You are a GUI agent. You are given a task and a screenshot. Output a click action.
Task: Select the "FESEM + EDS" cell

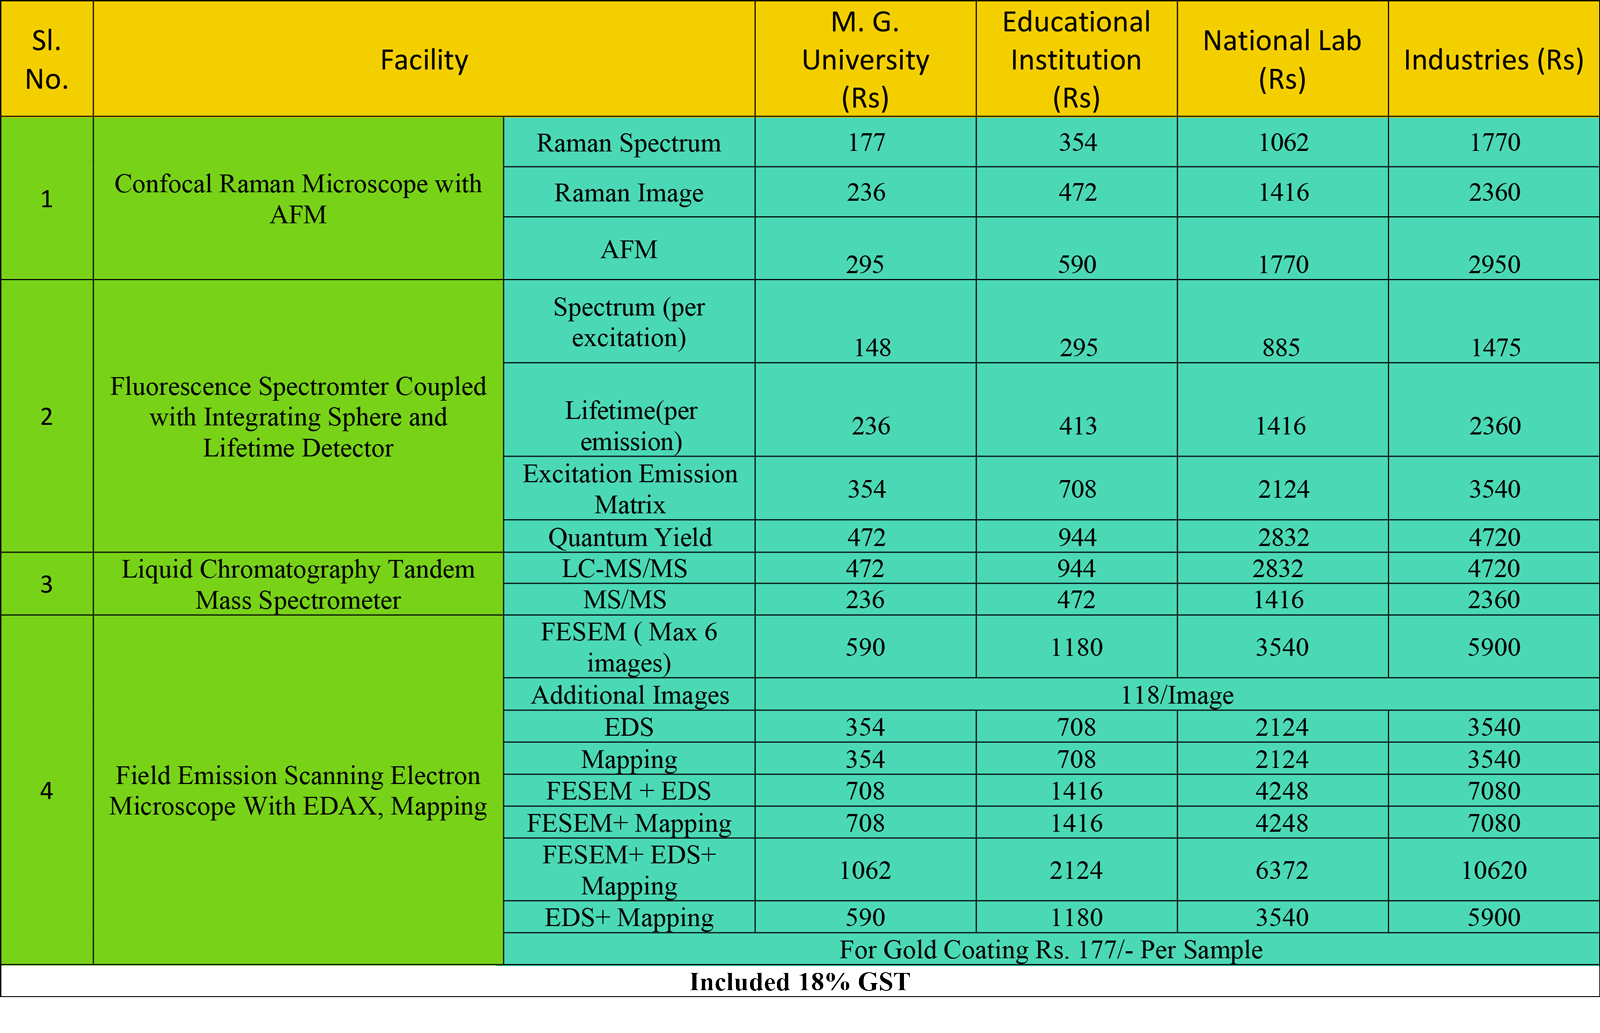coord(629,791)
